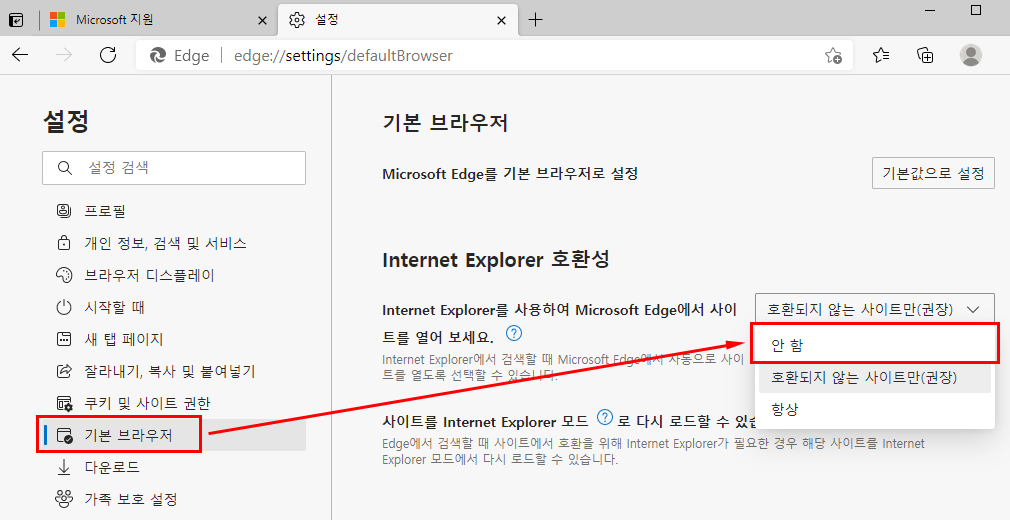Image resolution: width=1010 pixels, height=521 pixels.
Task: Reload the page with refresh icon
Action: click(108, 55)
